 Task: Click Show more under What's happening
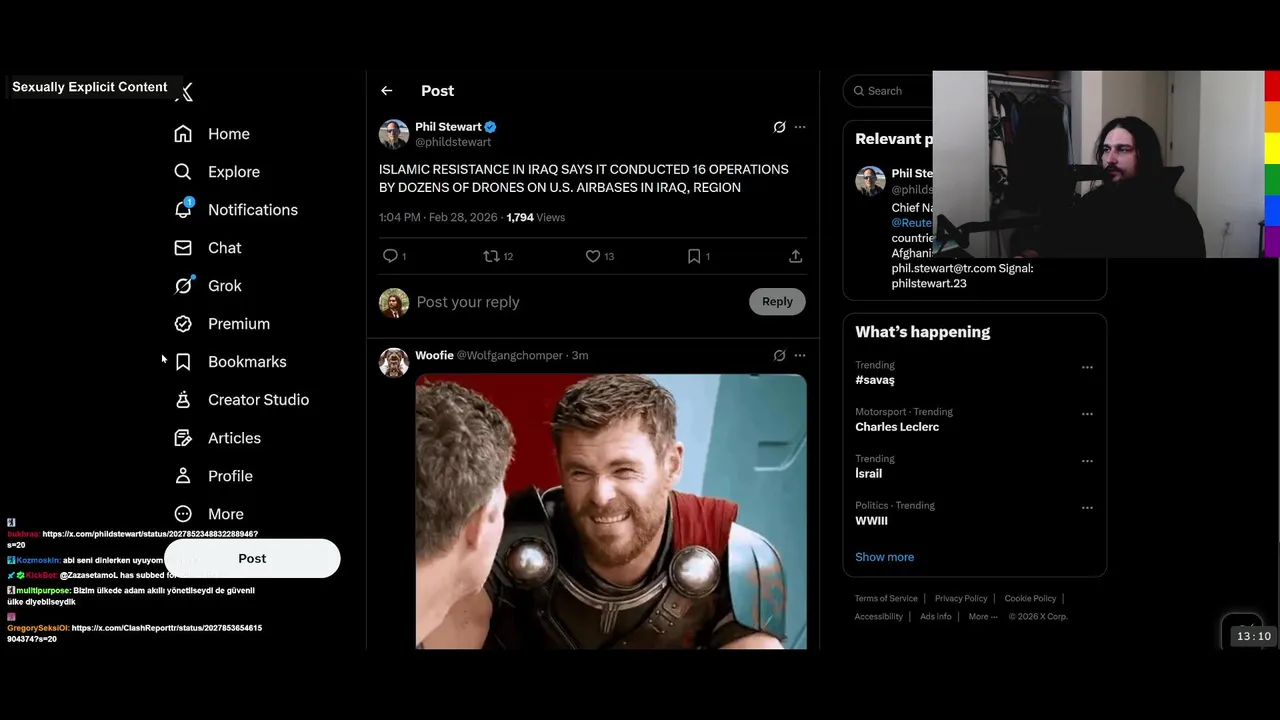pyautogui.click(x=884, y=557)
